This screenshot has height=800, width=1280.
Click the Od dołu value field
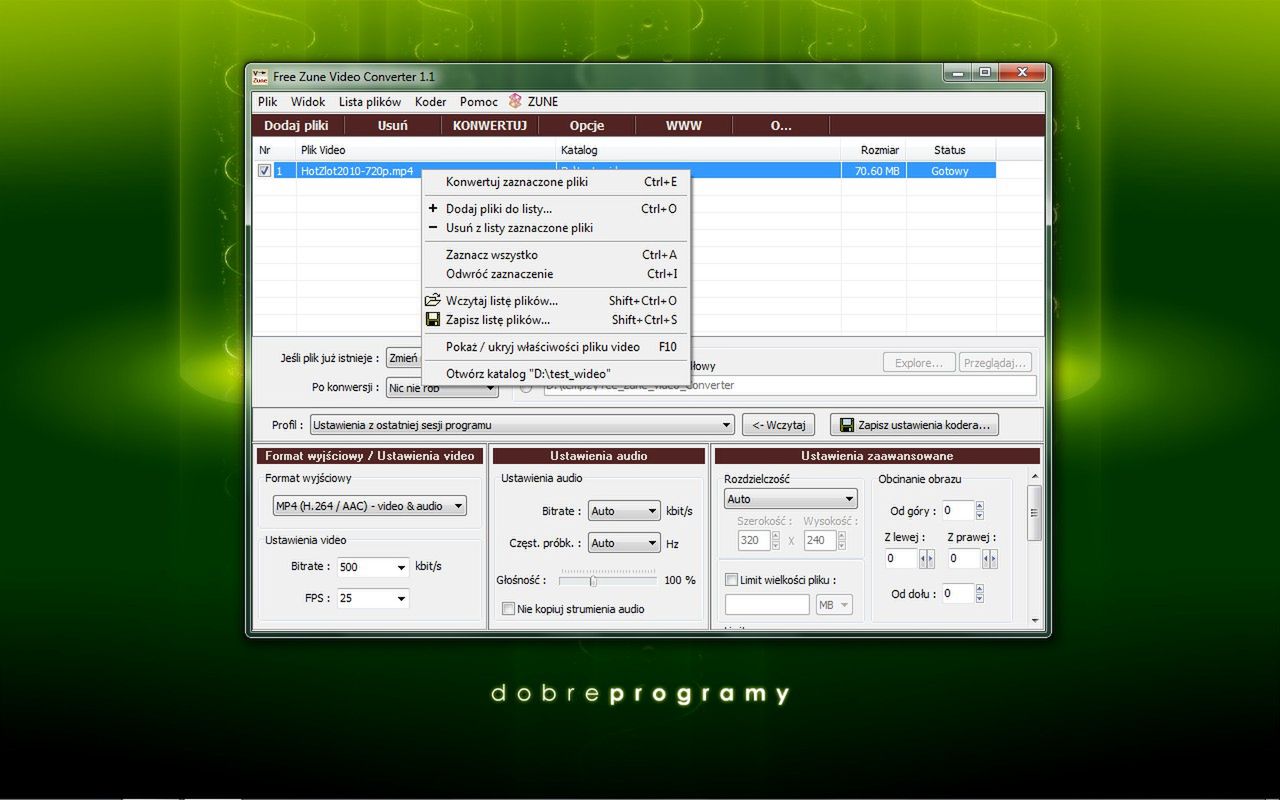point(957,594)
